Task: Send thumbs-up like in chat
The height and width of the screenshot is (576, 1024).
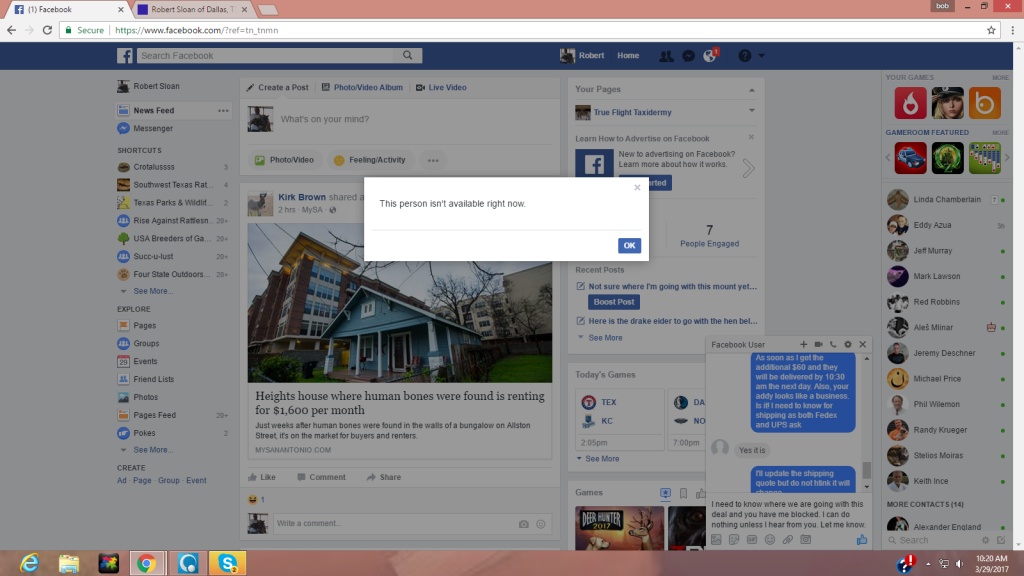Action: tap(862, 539)
